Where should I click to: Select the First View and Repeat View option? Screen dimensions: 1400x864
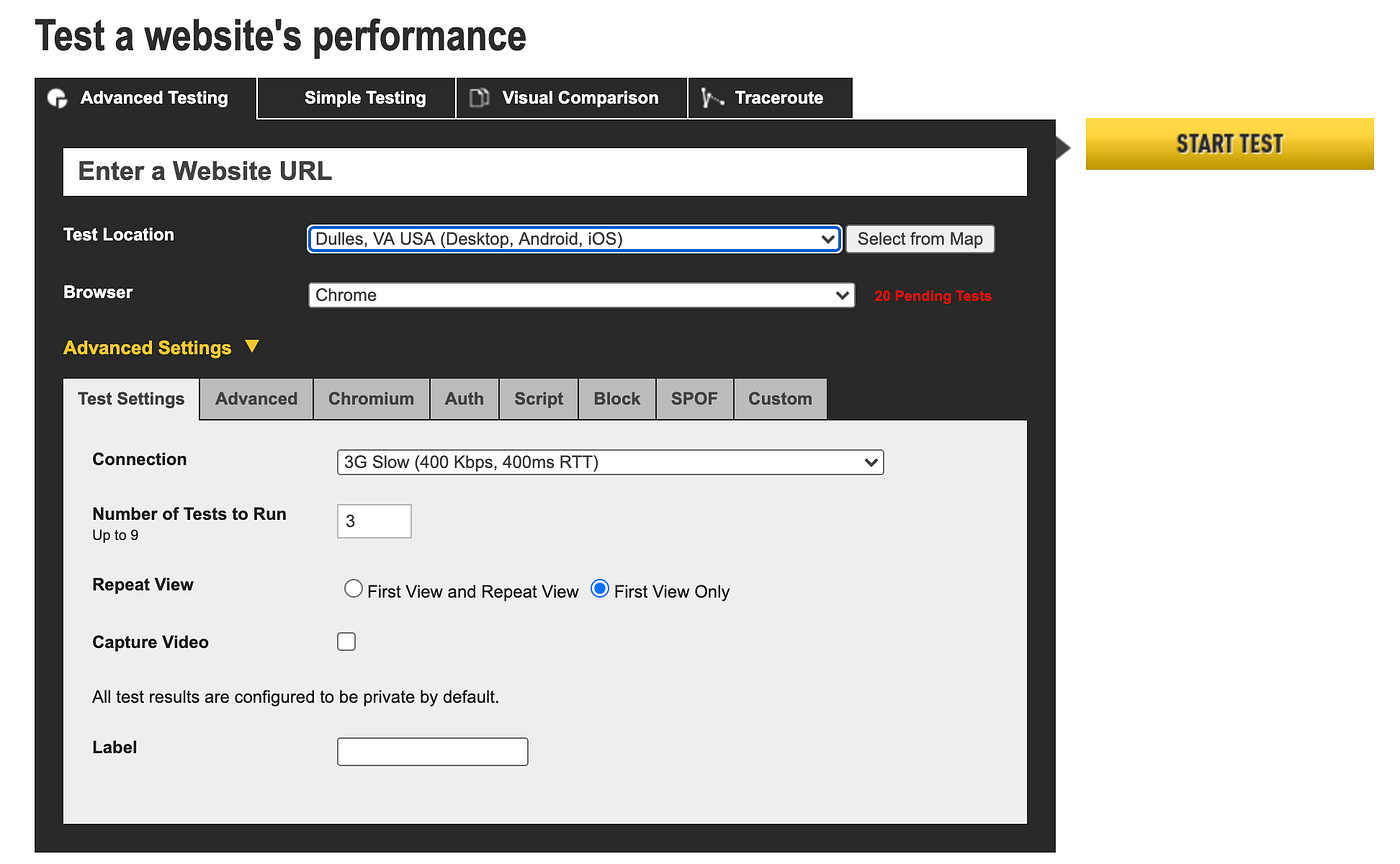353,589
